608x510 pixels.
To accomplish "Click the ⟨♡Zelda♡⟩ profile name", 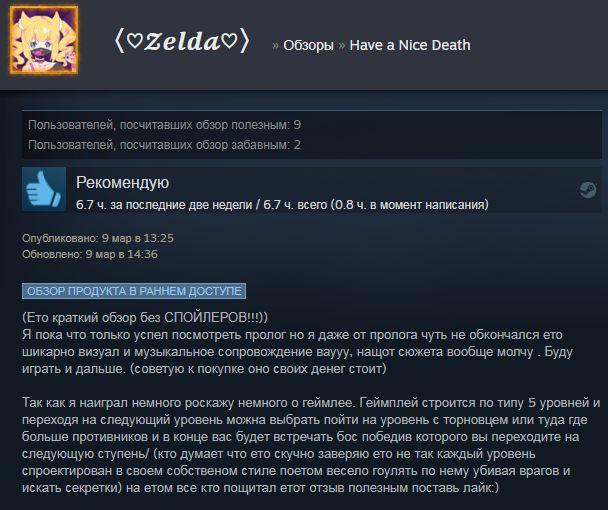I will 182,41.
